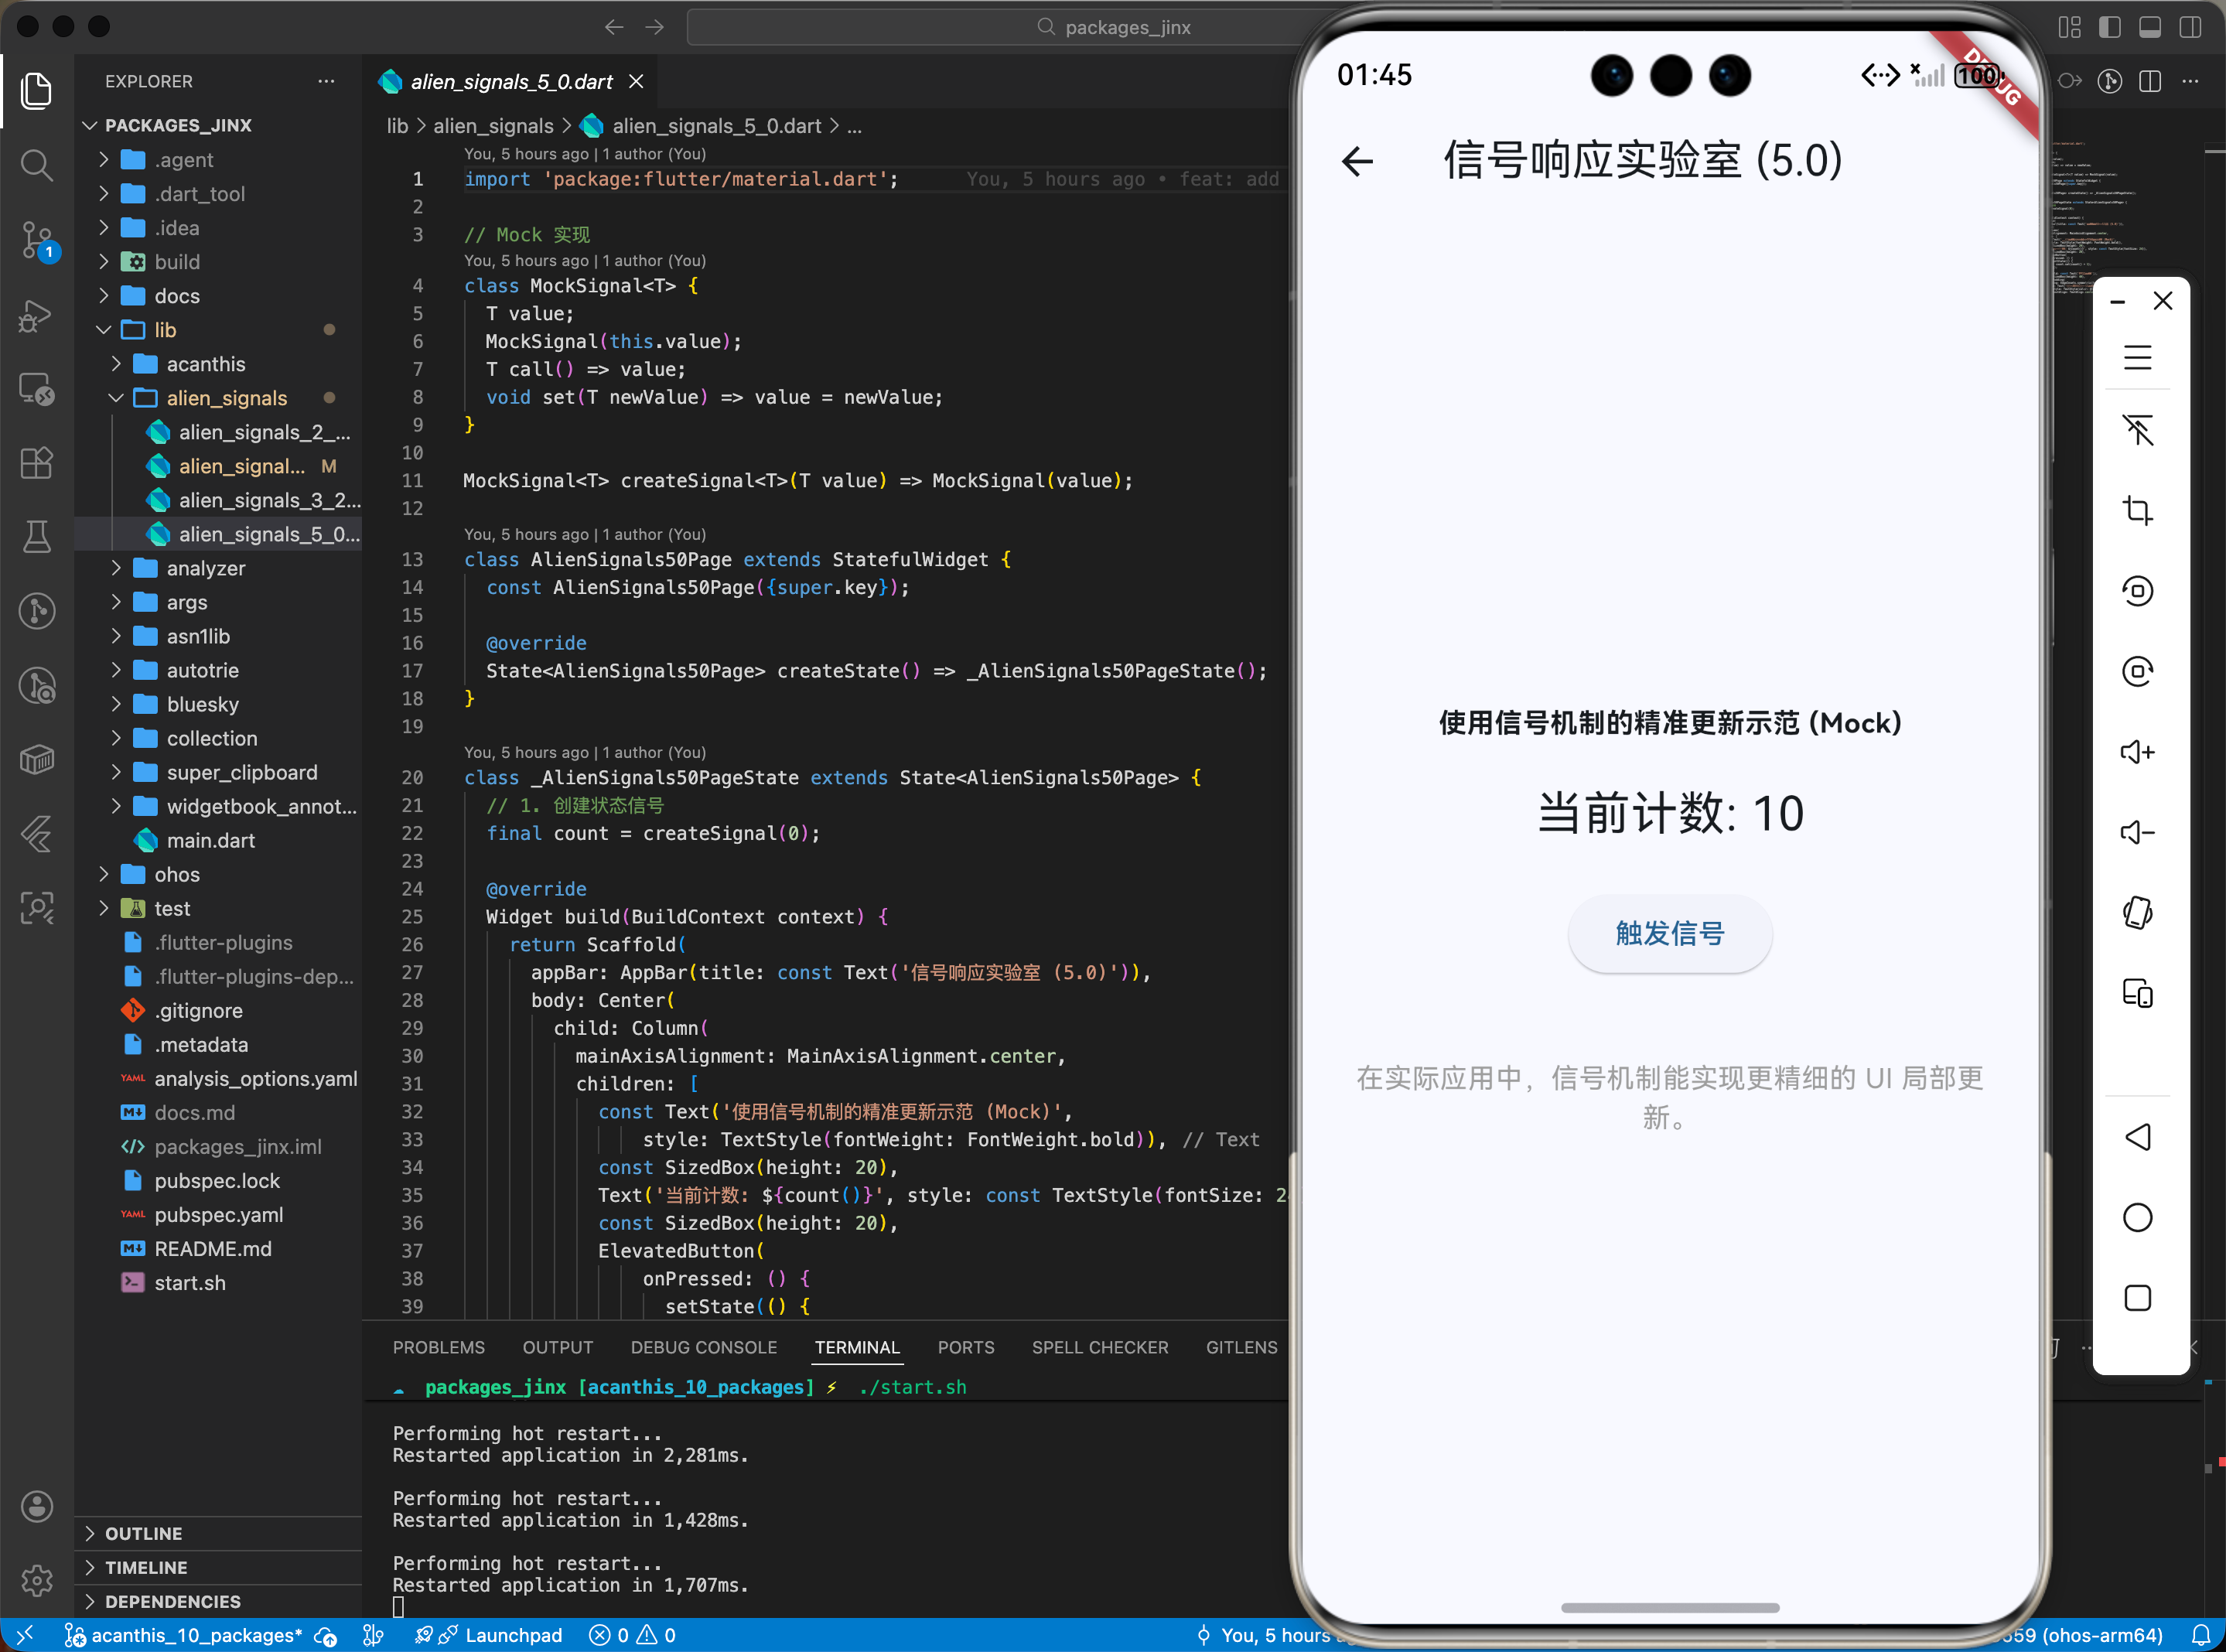Screen dimensions: 2226x1652
Task: Toggle the bottom panel layout button
Action: [x=2149, y=27]
